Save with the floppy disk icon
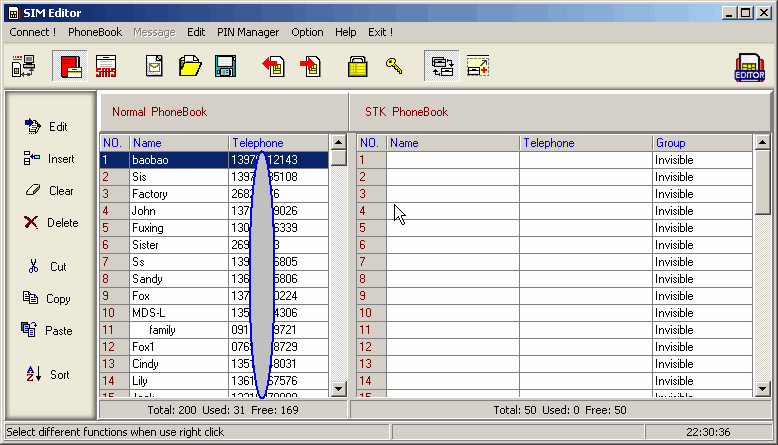The width and height of the screenshot is (778, 445). click(225, 66)
